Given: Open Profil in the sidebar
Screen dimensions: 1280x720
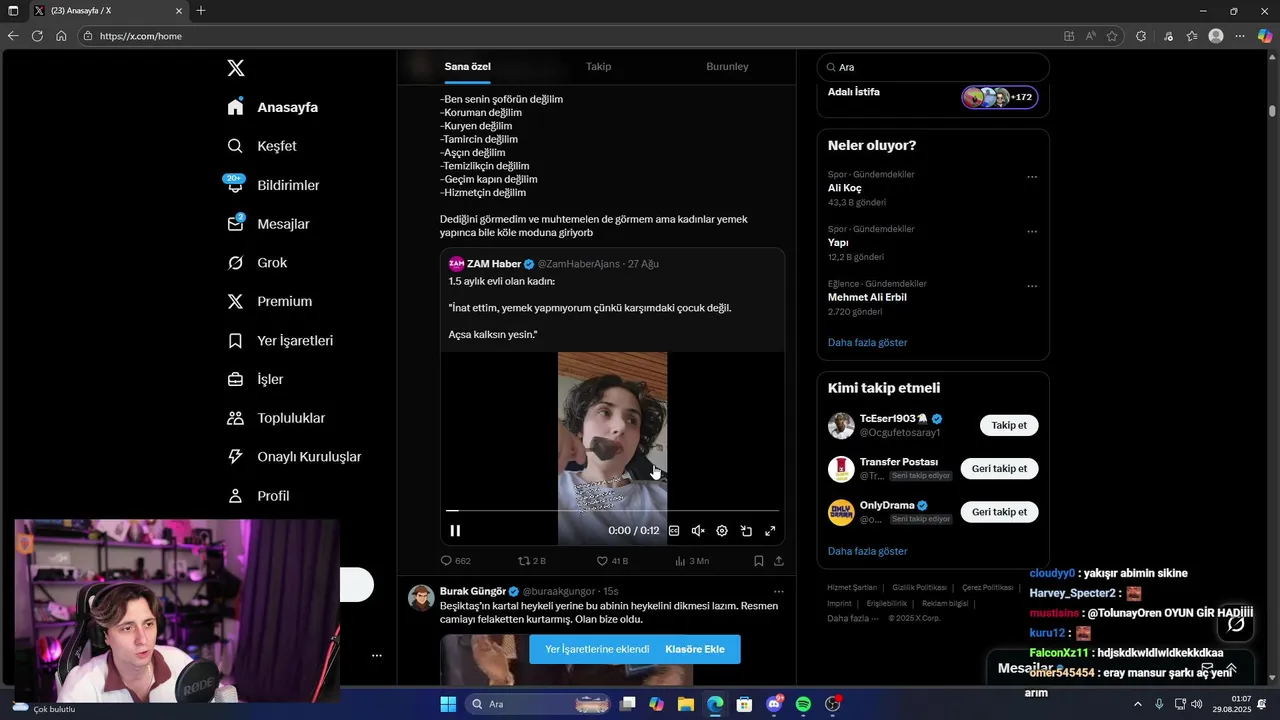Looking at the screenshot, I should point(258,496).
